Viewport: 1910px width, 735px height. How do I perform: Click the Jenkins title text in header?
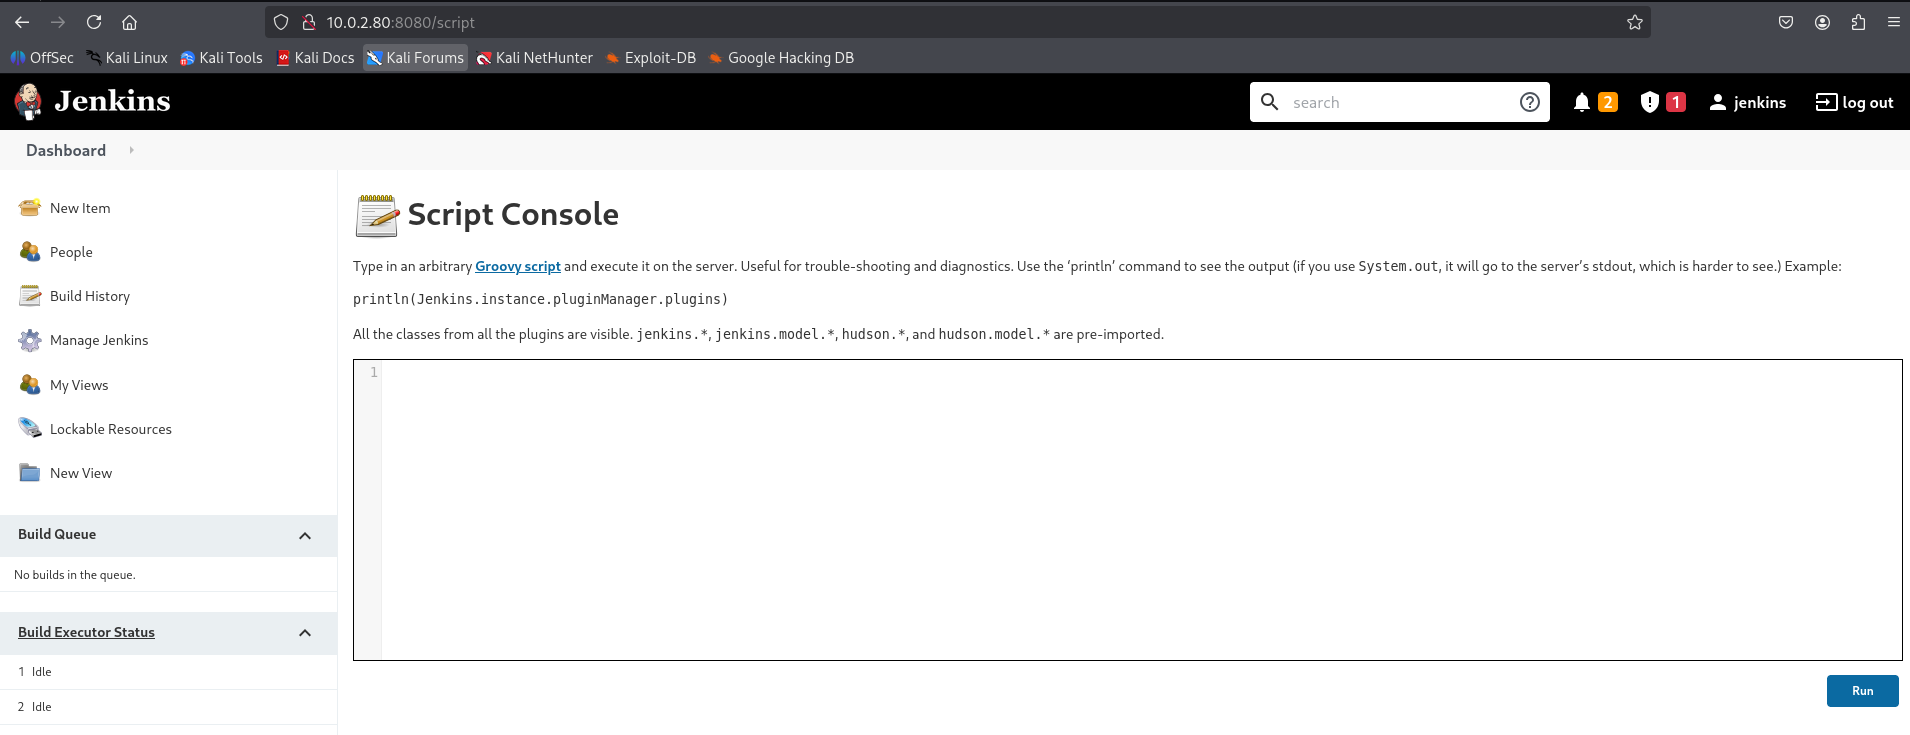pos(112,101)
